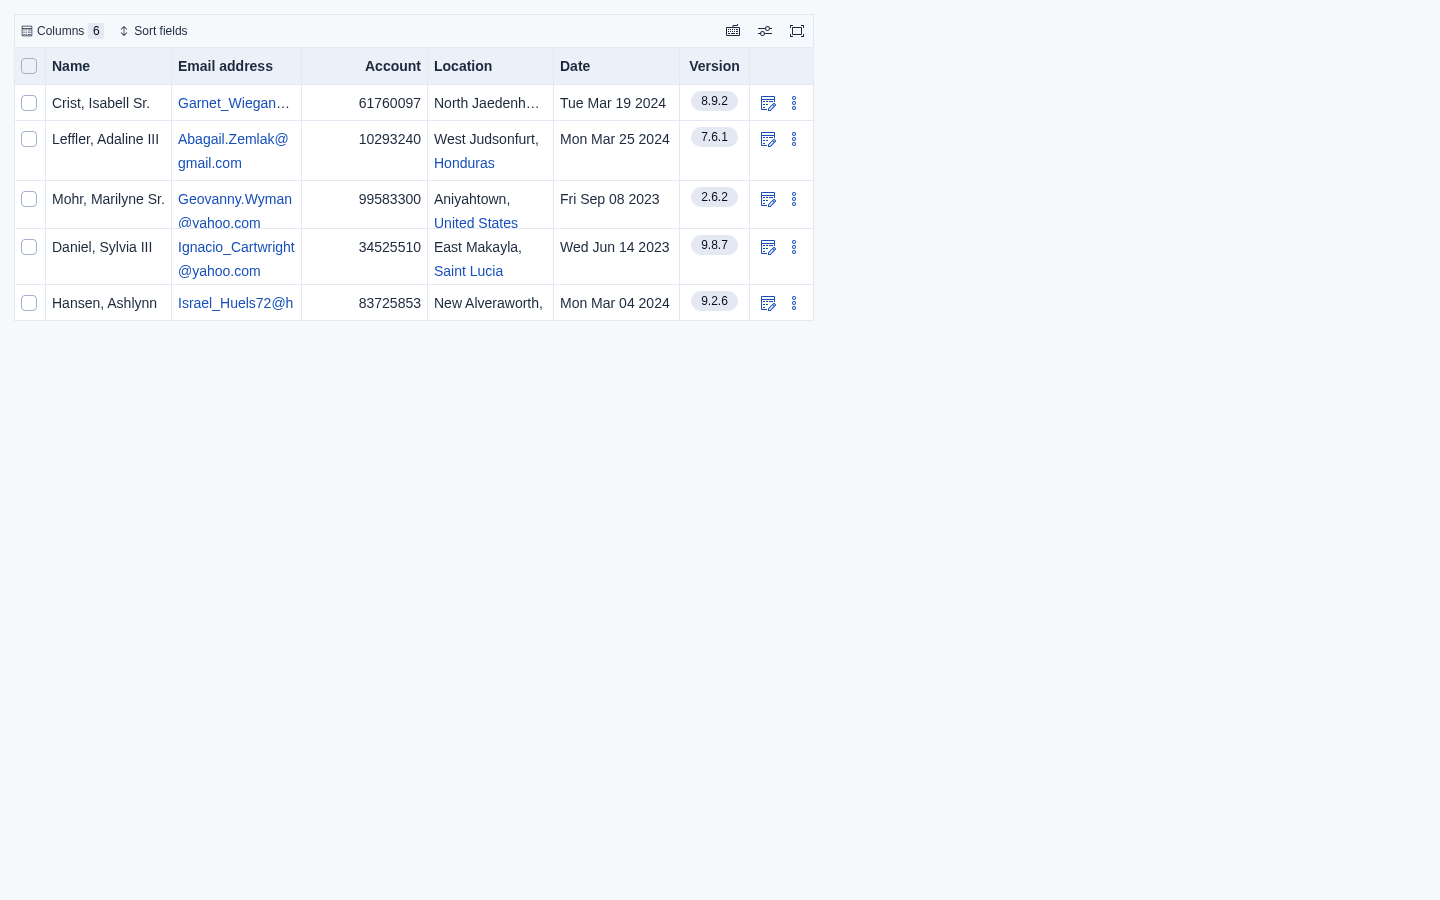The height and width of the screenshot is (900, 1440).
Task: Open more actions for Mohr, Marilyne Sr.
Action: (794, 199)
